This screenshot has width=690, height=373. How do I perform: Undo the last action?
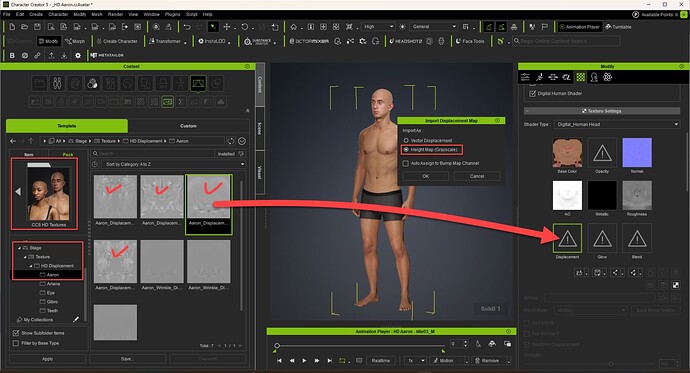click(187, 27)
